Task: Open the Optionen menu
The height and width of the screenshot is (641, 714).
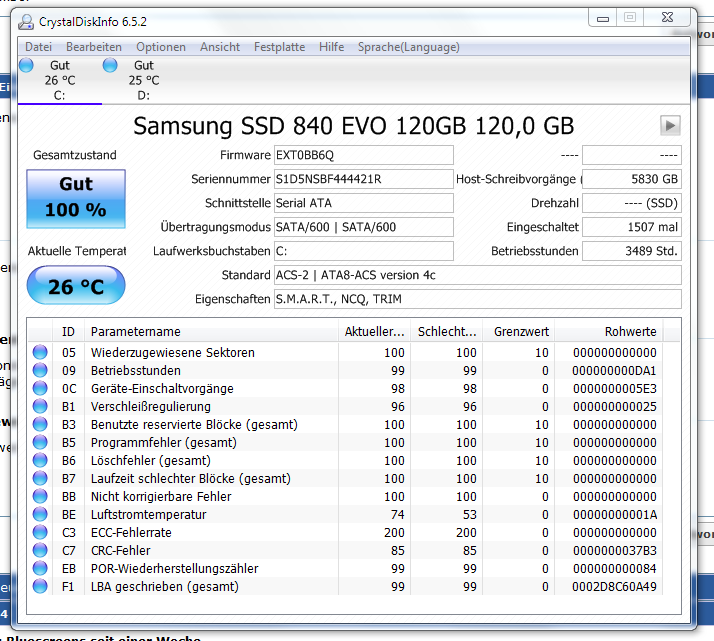Action: 161,47
